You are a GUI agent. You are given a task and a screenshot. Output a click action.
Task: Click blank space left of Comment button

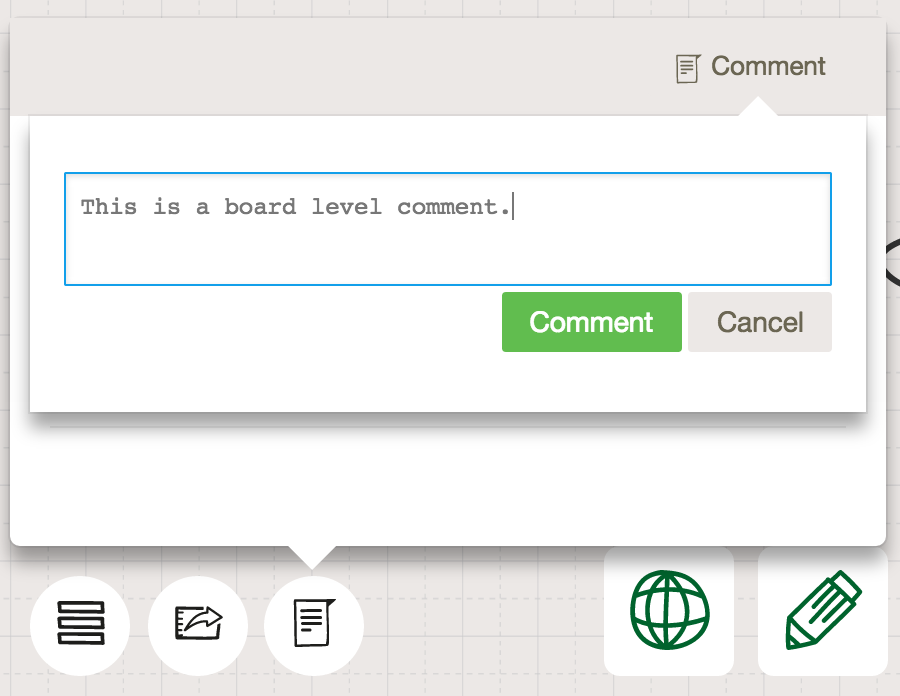click(x=281, y=322)
